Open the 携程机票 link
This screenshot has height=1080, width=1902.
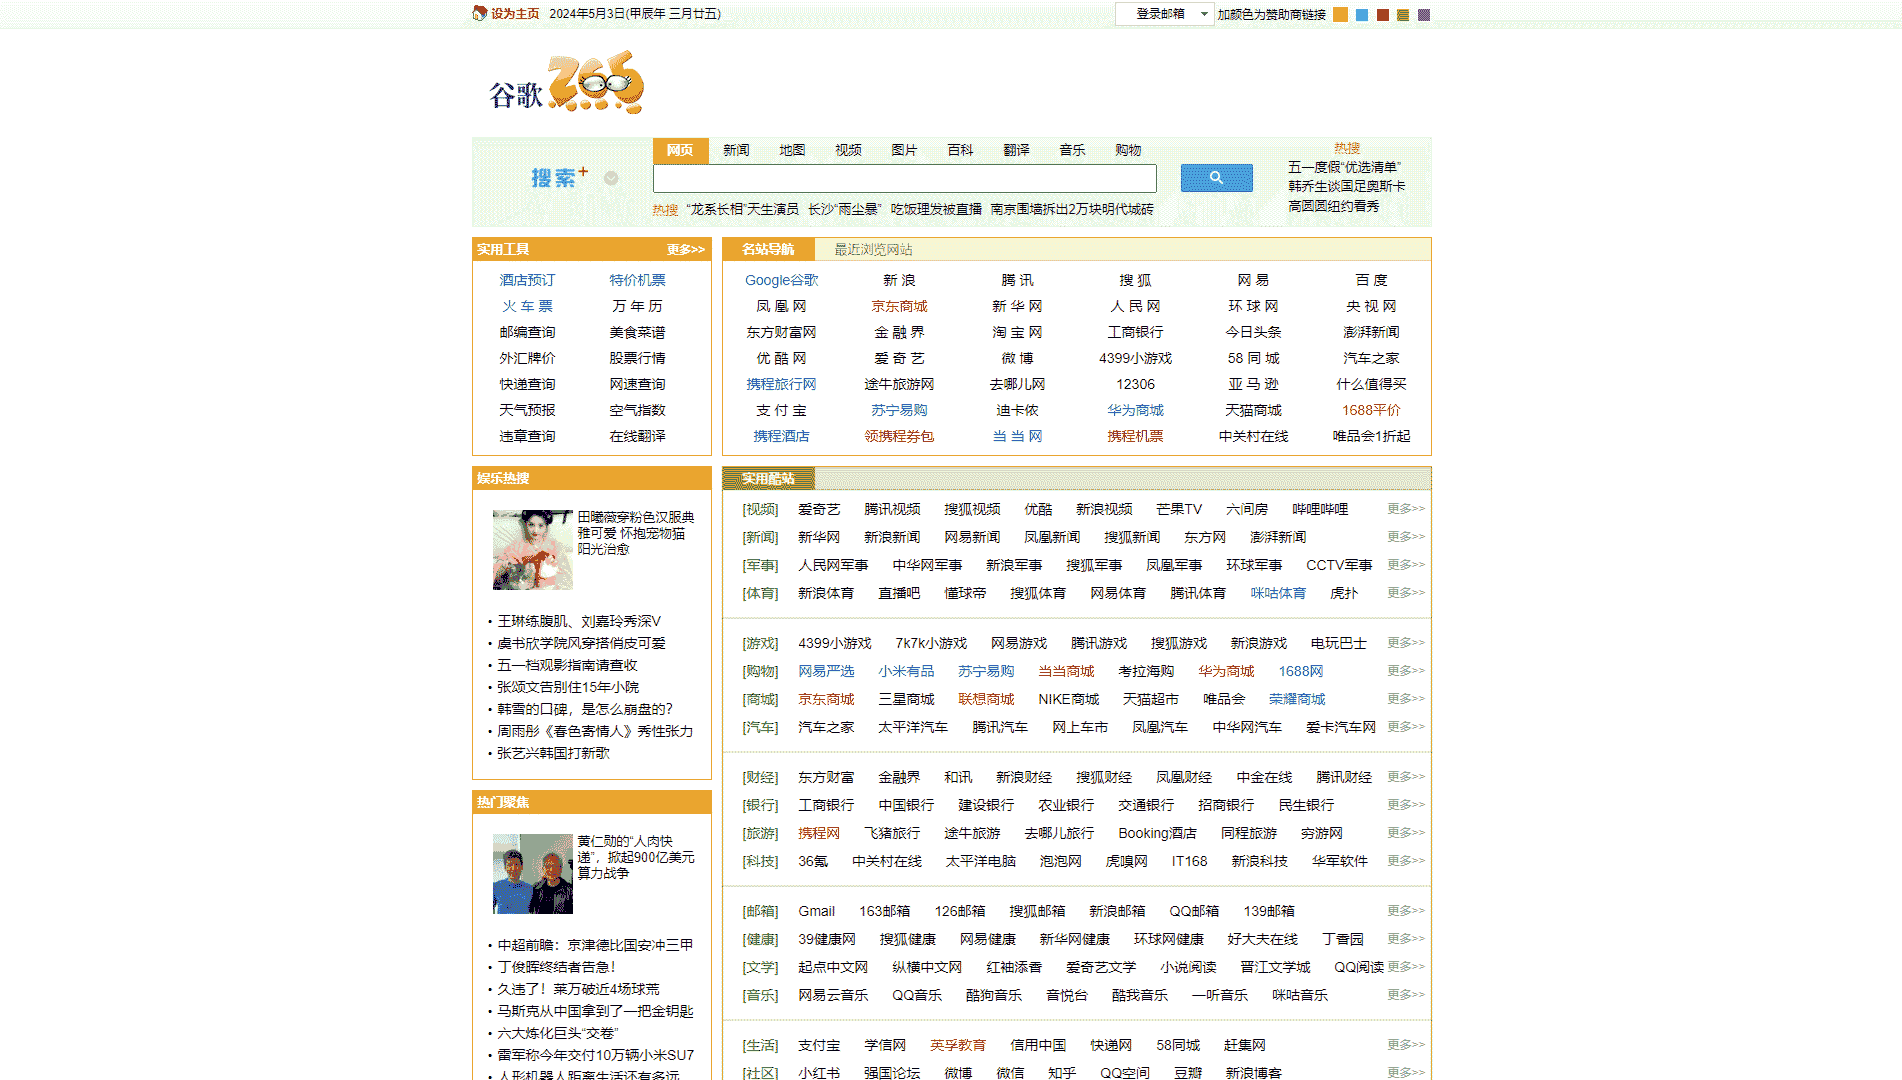click(x=1135, y=436)
